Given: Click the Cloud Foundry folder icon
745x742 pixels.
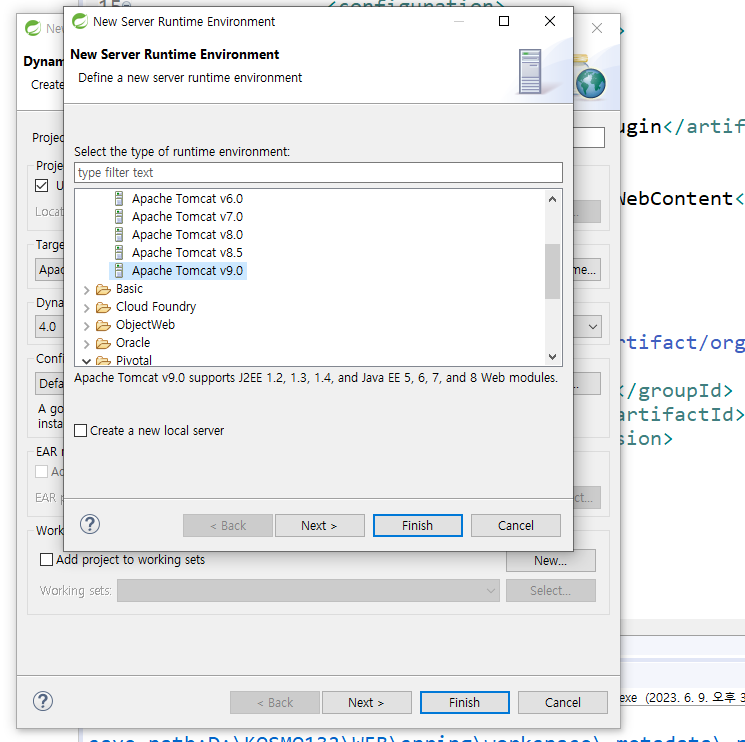Looking at the screenshot, I should (103, 307).
